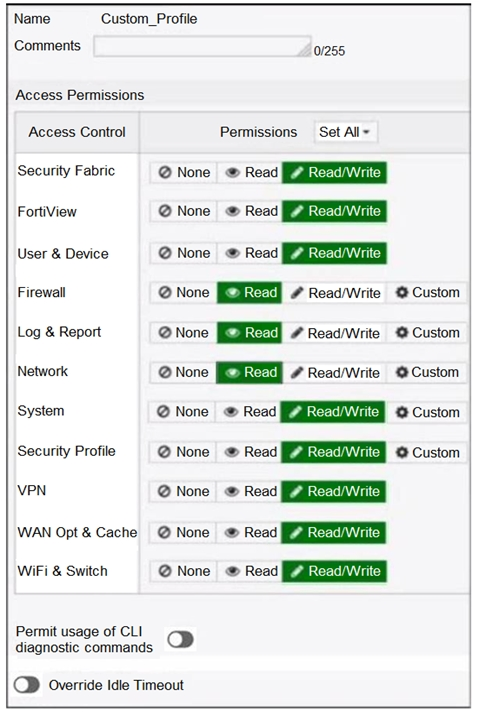Set User & Device to Read

click(250, 253)
